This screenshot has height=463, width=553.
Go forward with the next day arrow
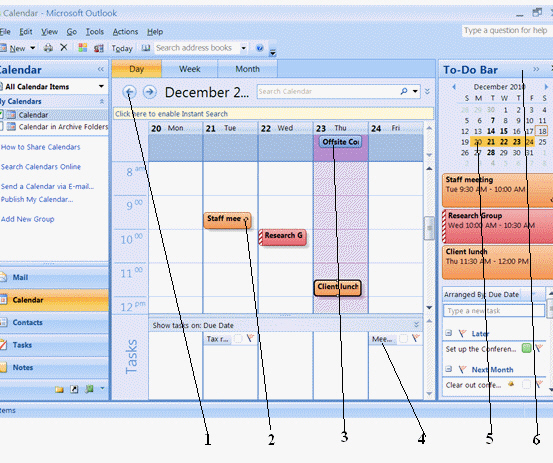[150, 92]
